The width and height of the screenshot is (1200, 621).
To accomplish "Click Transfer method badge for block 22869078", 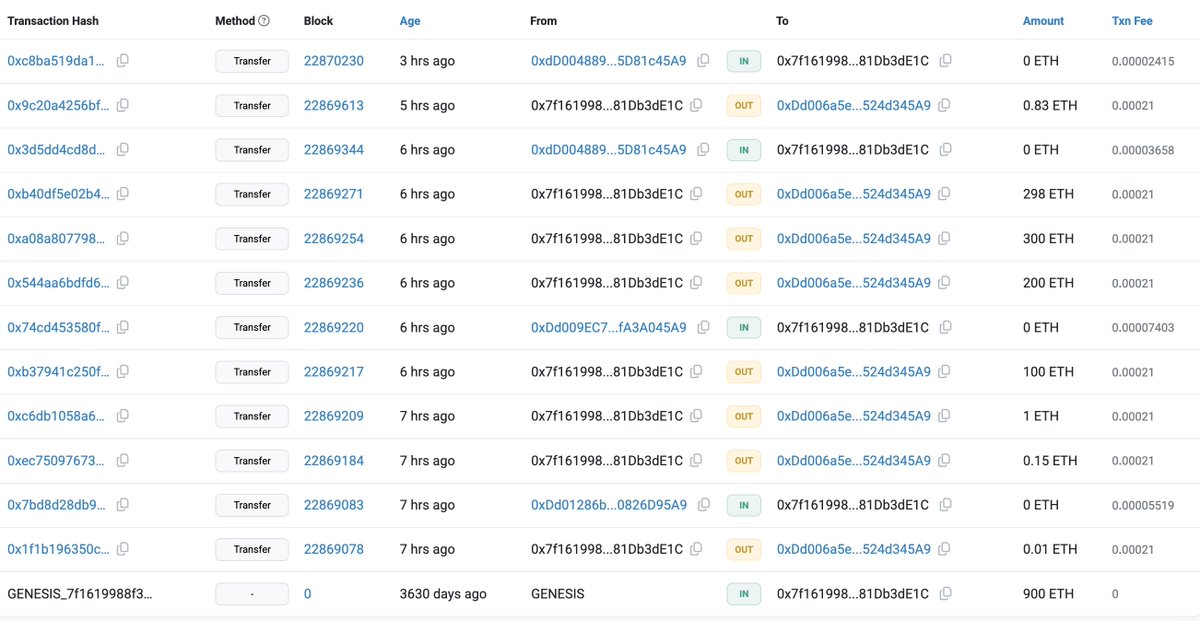I will [252, 549].
